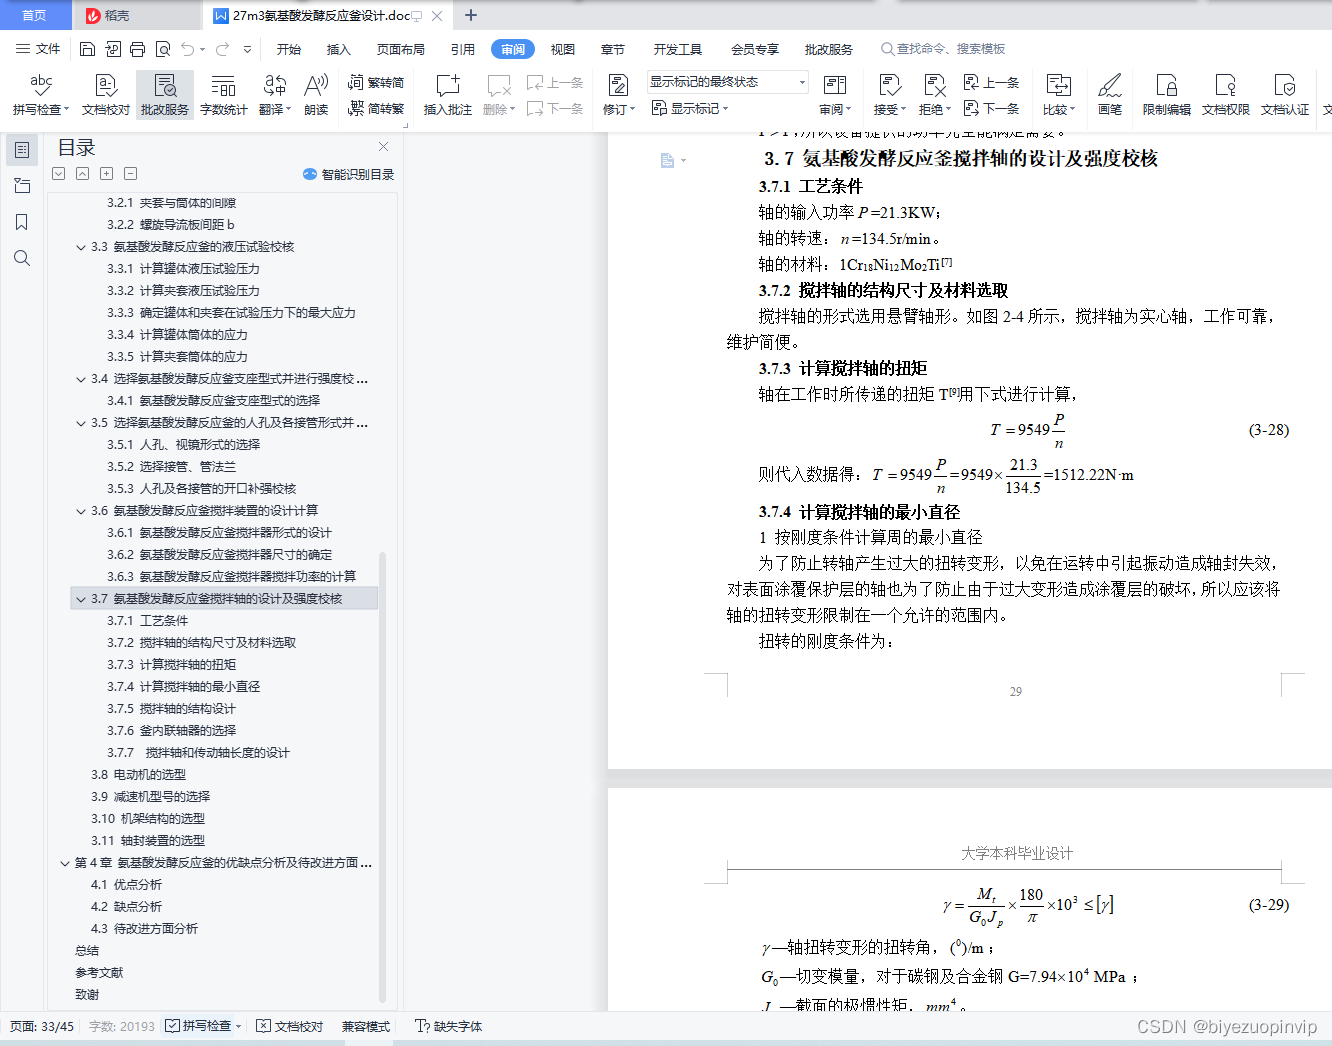Toggle 拼写检查 in the status bar
Screen dimensions: 1332x1046
pos(203,1026)
